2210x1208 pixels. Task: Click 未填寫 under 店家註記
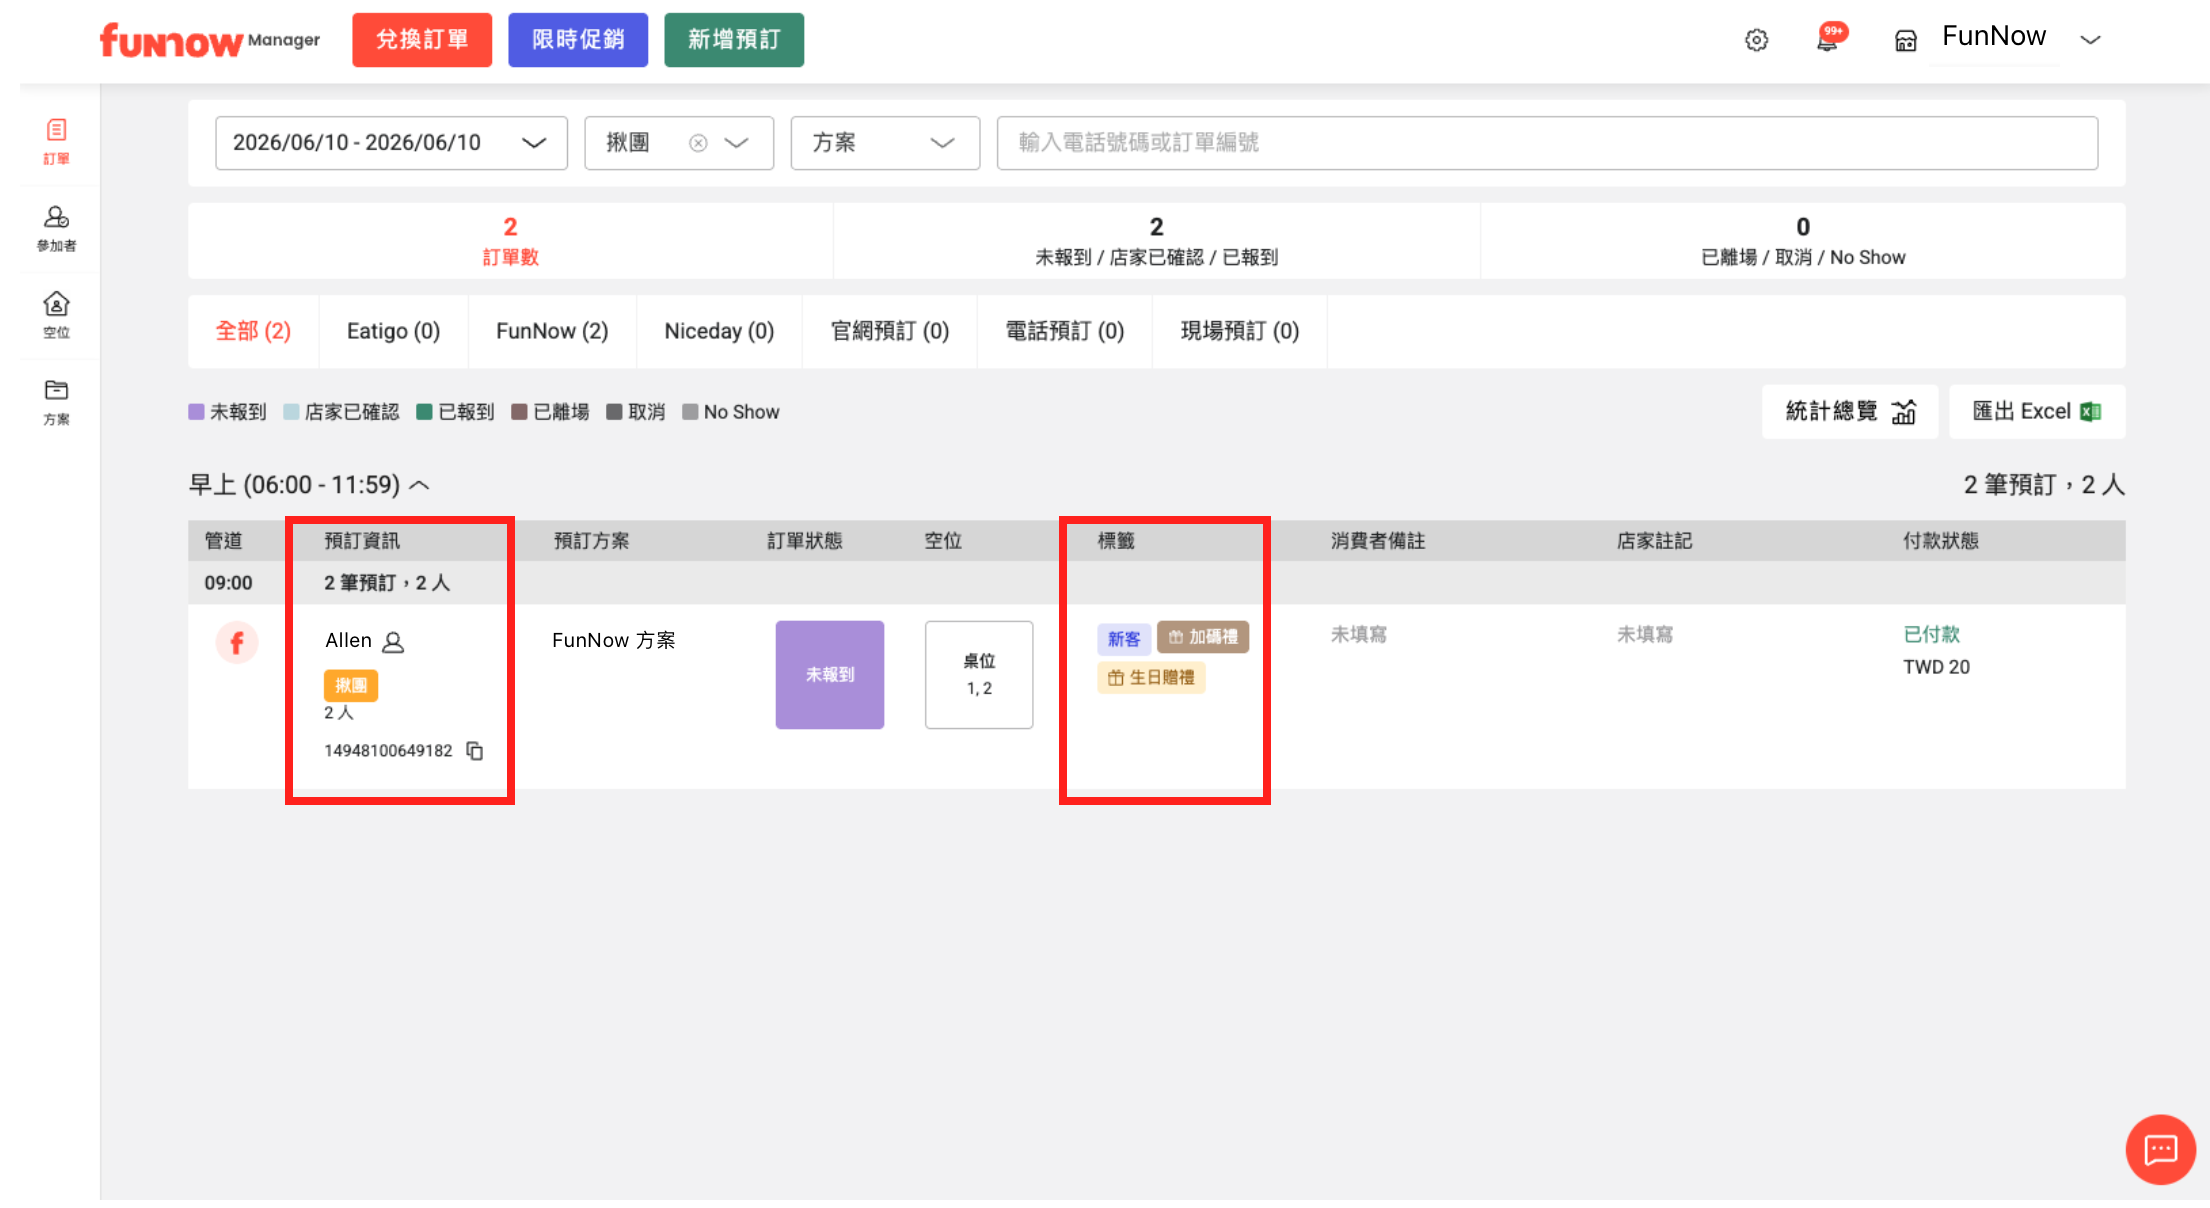[1645, 635]
